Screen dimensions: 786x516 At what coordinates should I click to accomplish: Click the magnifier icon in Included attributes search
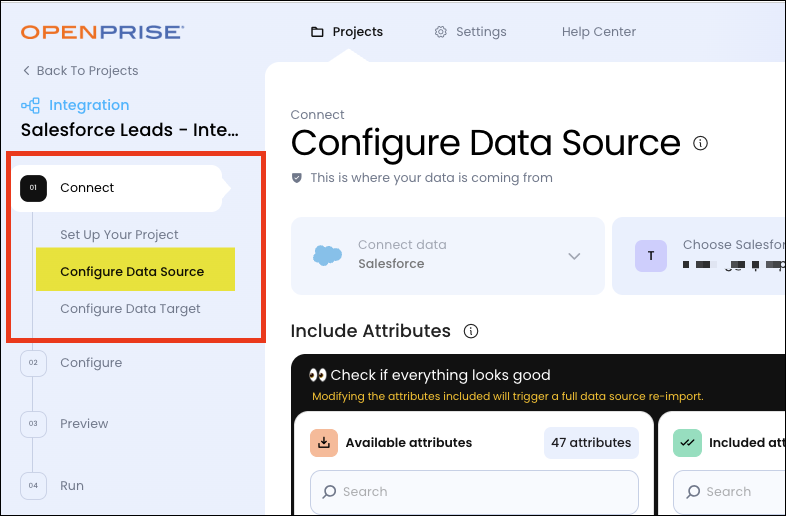pyautogui.click(x=693, y=492)
